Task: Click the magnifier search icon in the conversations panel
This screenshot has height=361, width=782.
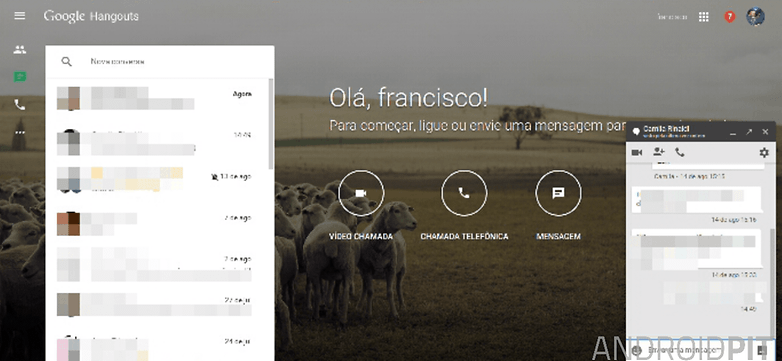Action: point(66,61)
